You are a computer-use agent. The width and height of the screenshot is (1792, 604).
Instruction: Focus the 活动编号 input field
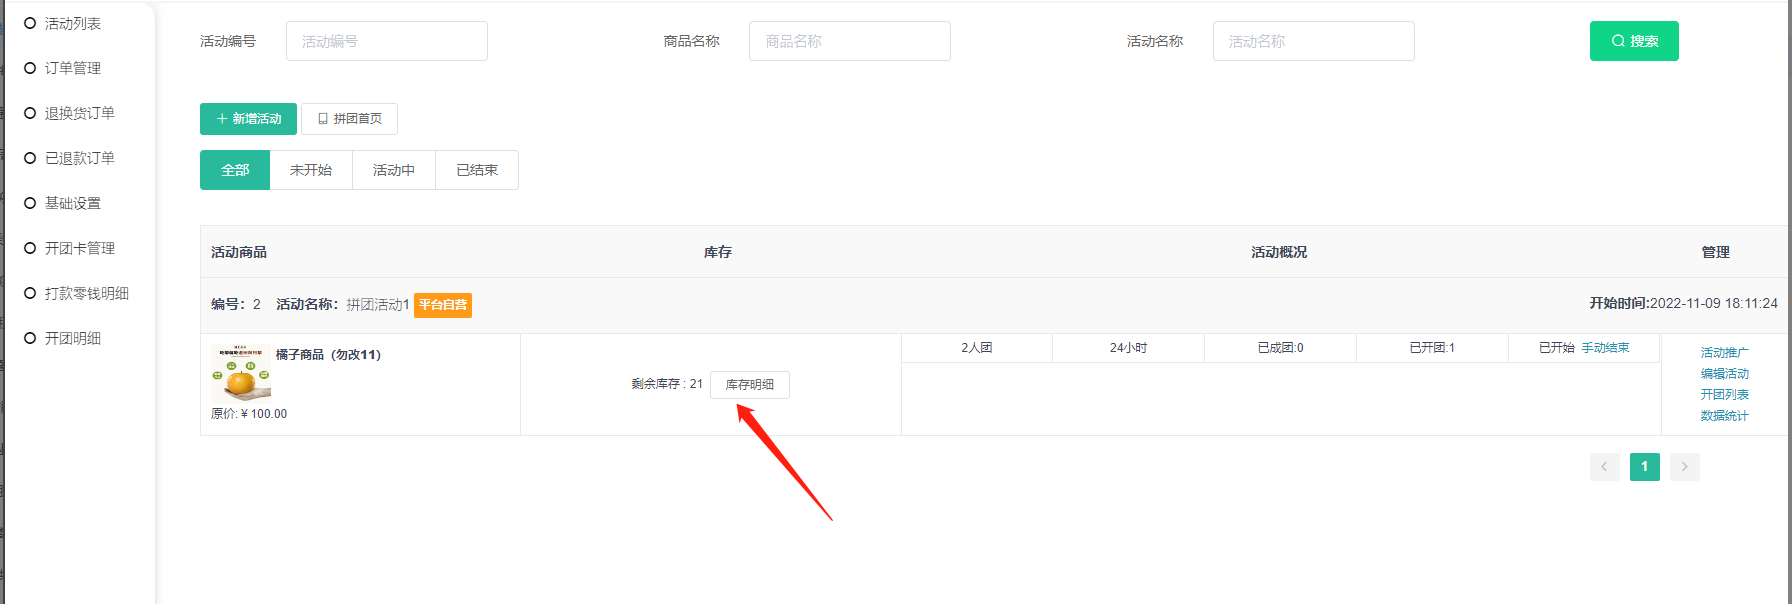(386, 41)
